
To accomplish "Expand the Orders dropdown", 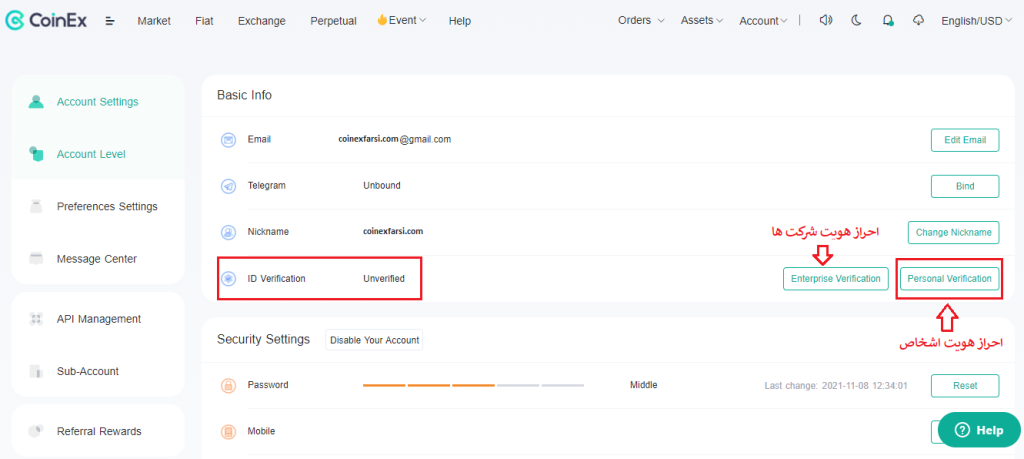I will pos(641,20).
